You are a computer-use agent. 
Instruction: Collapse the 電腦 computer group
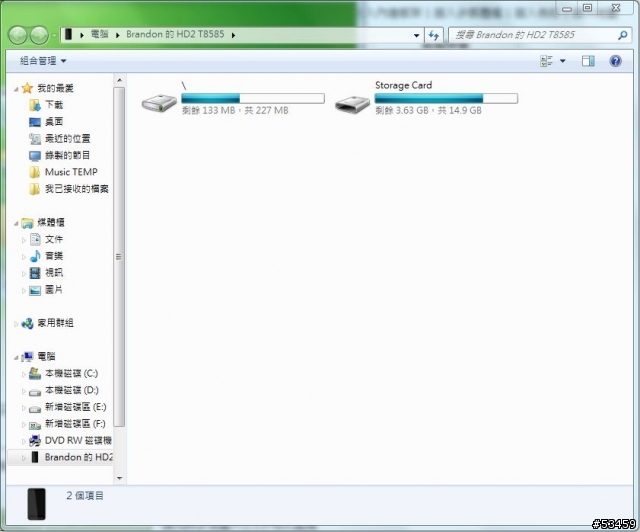(x=16, y=358)
